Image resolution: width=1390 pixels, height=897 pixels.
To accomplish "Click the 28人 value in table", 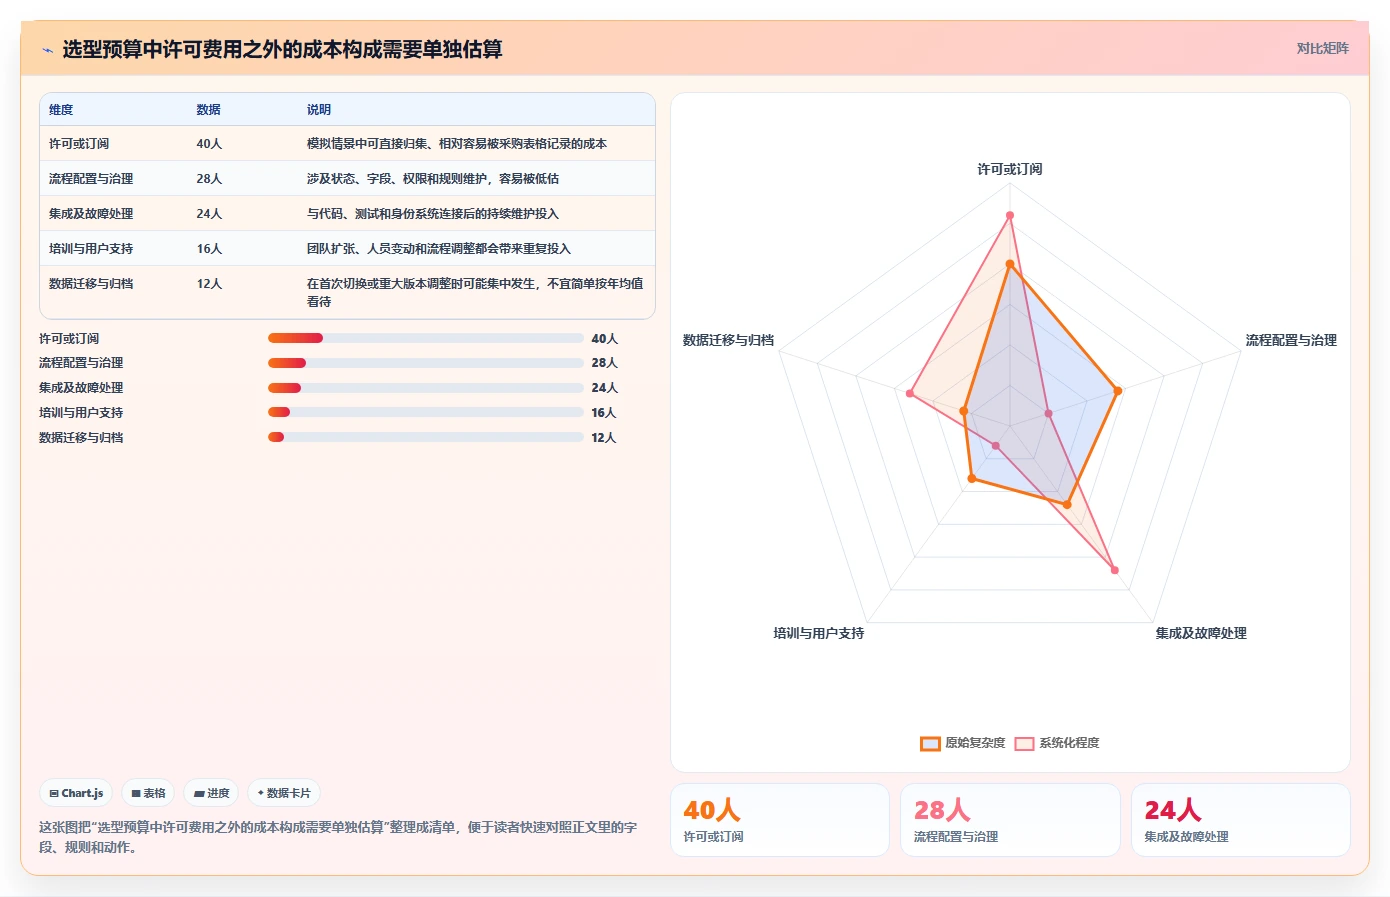I will [x=209, y=179].
